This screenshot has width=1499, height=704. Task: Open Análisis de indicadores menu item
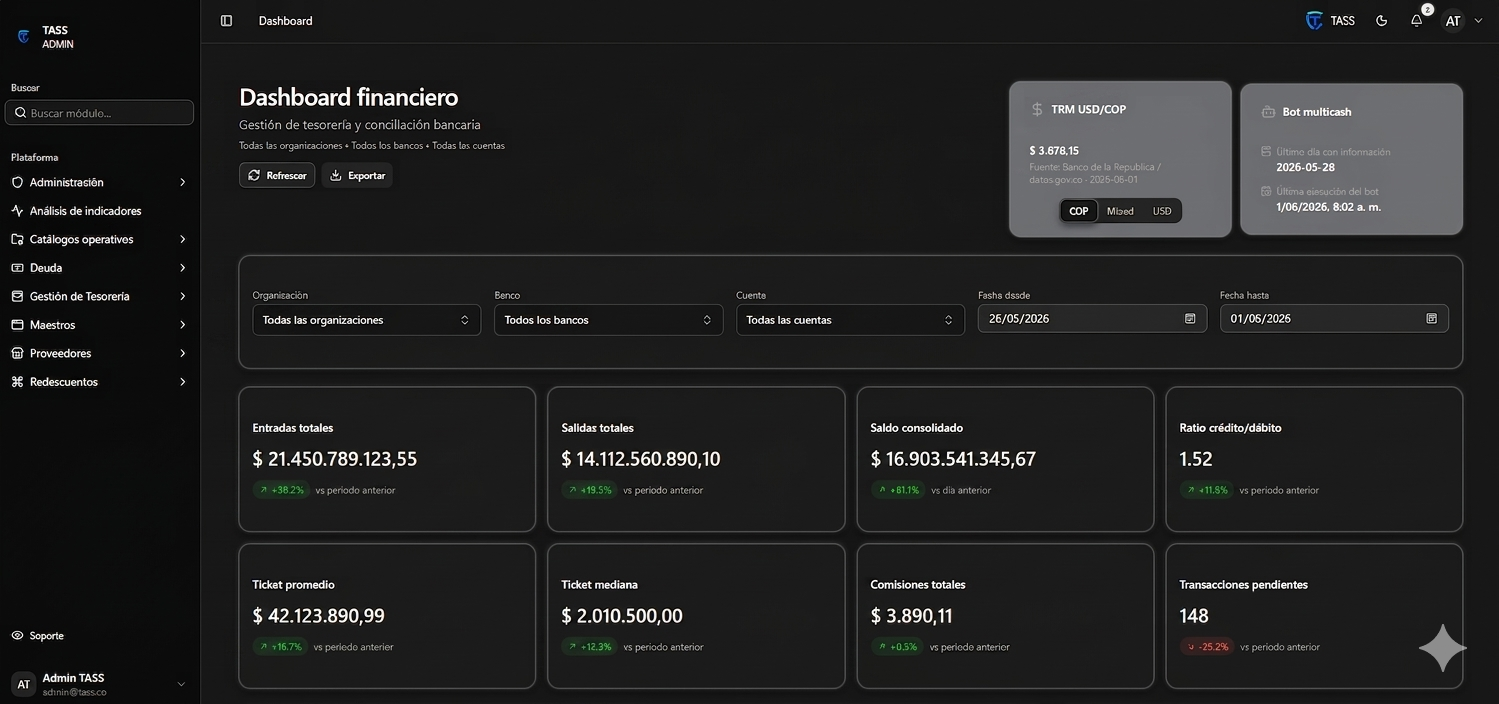coord(99,211)
